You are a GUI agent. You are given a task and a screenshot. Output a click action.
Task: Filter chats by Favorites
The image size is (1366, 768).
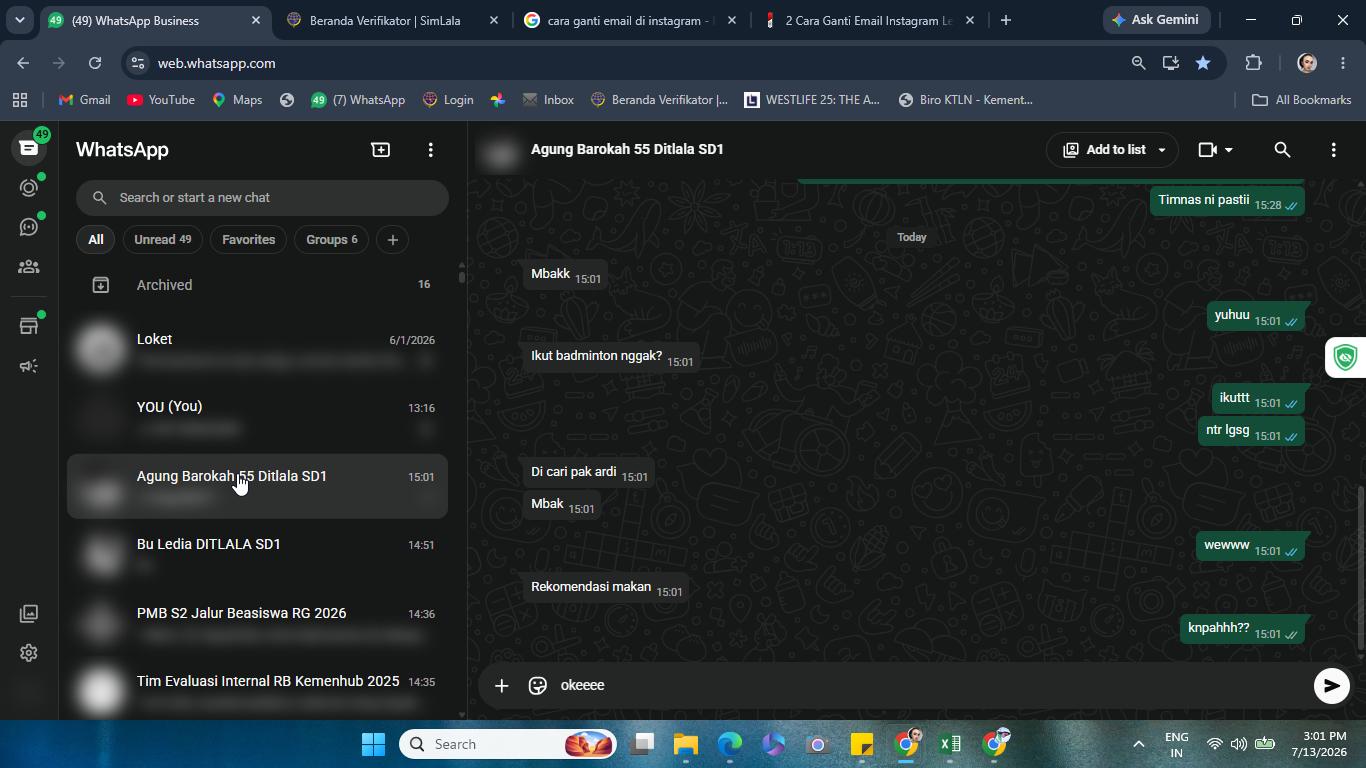pyautogui.click(x=248, y=240)
